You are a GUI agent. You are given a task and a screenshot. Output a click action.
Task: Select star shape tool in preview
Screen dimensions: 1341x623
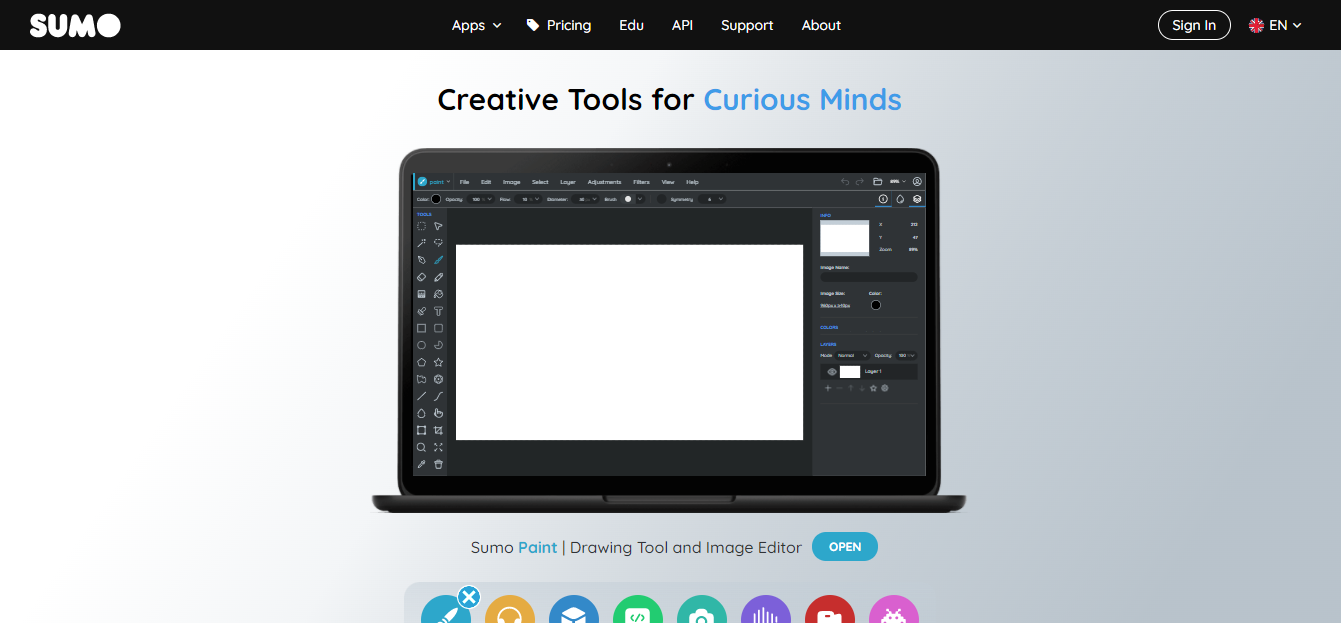coord(438,362)
